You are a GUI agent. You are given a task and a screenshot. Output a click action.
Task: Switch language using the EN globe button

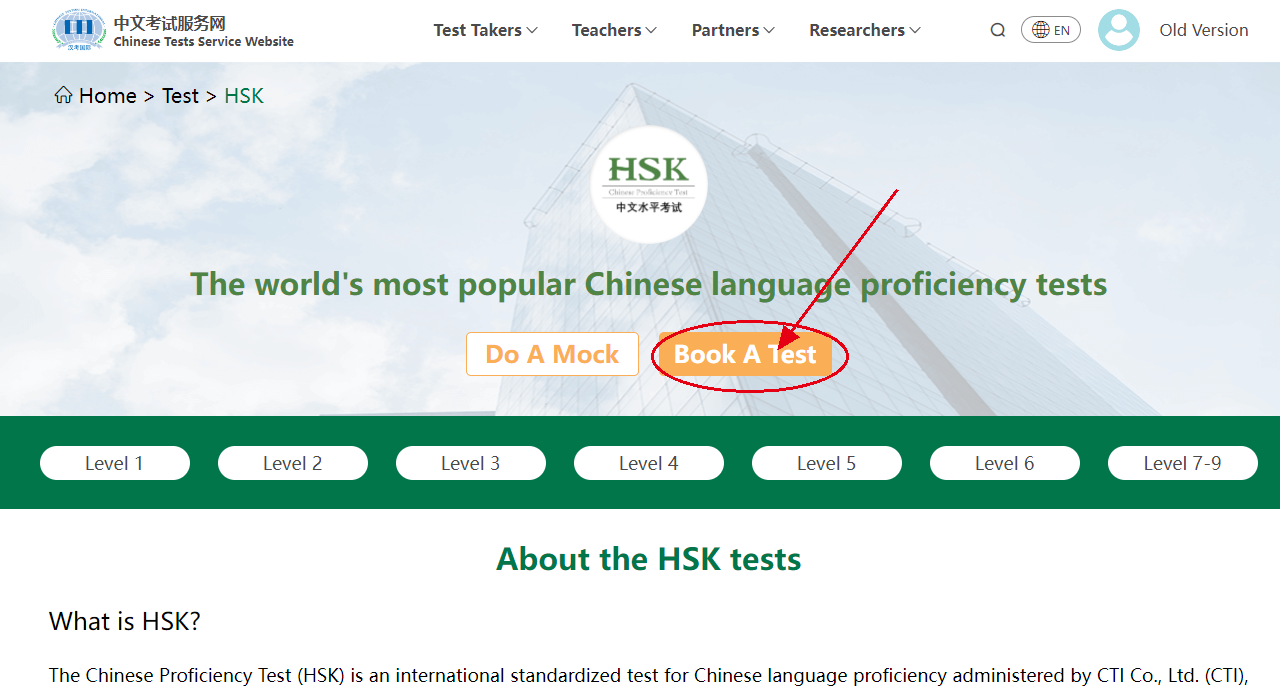[1050, 30]
